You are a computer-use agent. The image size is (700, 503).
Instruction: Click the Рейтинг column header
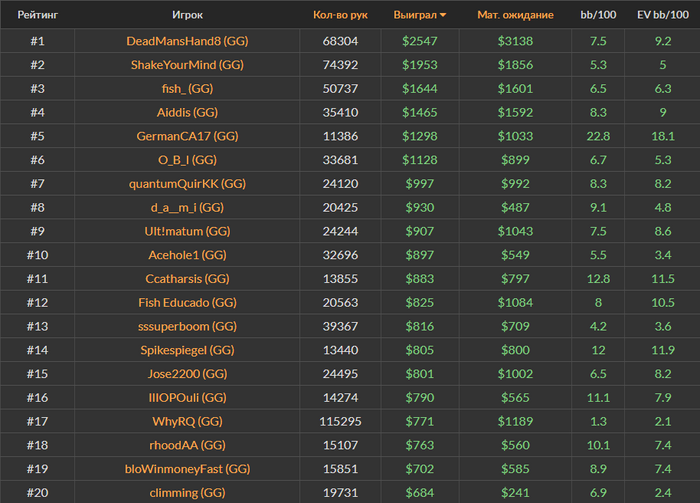click(37, 15)
